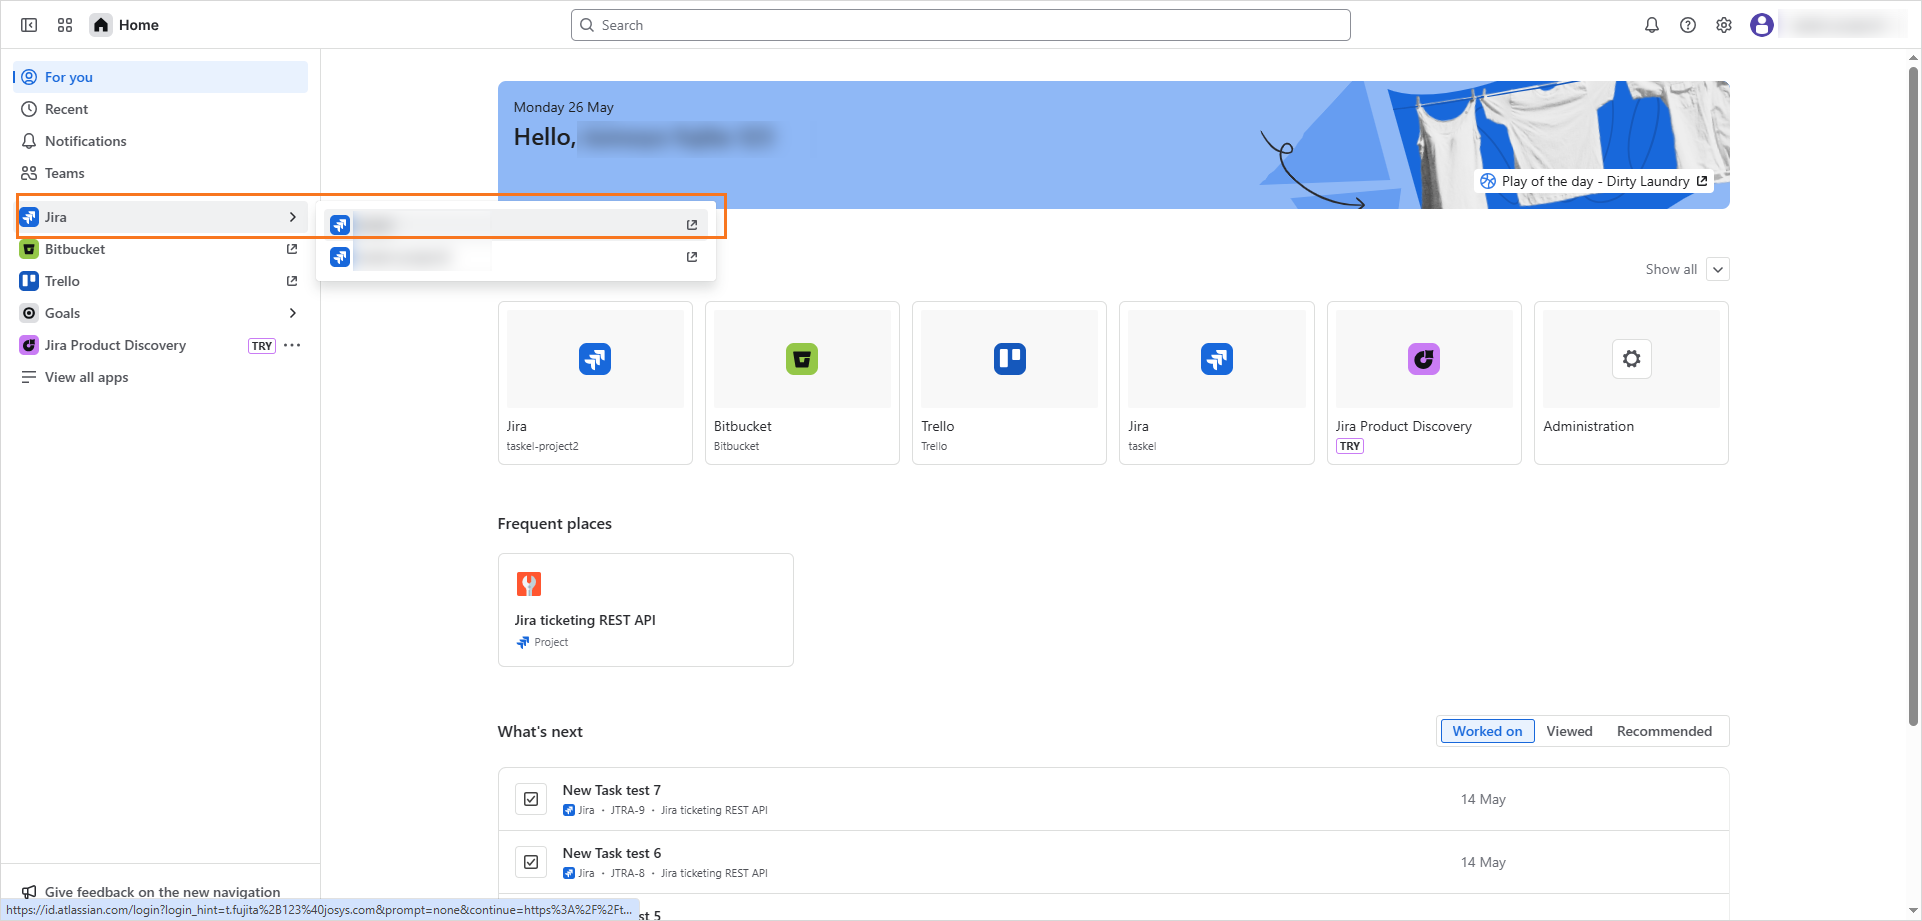The width and height of the screenshot is (1922, 921).
Task: Open second Jira site external link icon
Action: [x=692, y=257]
